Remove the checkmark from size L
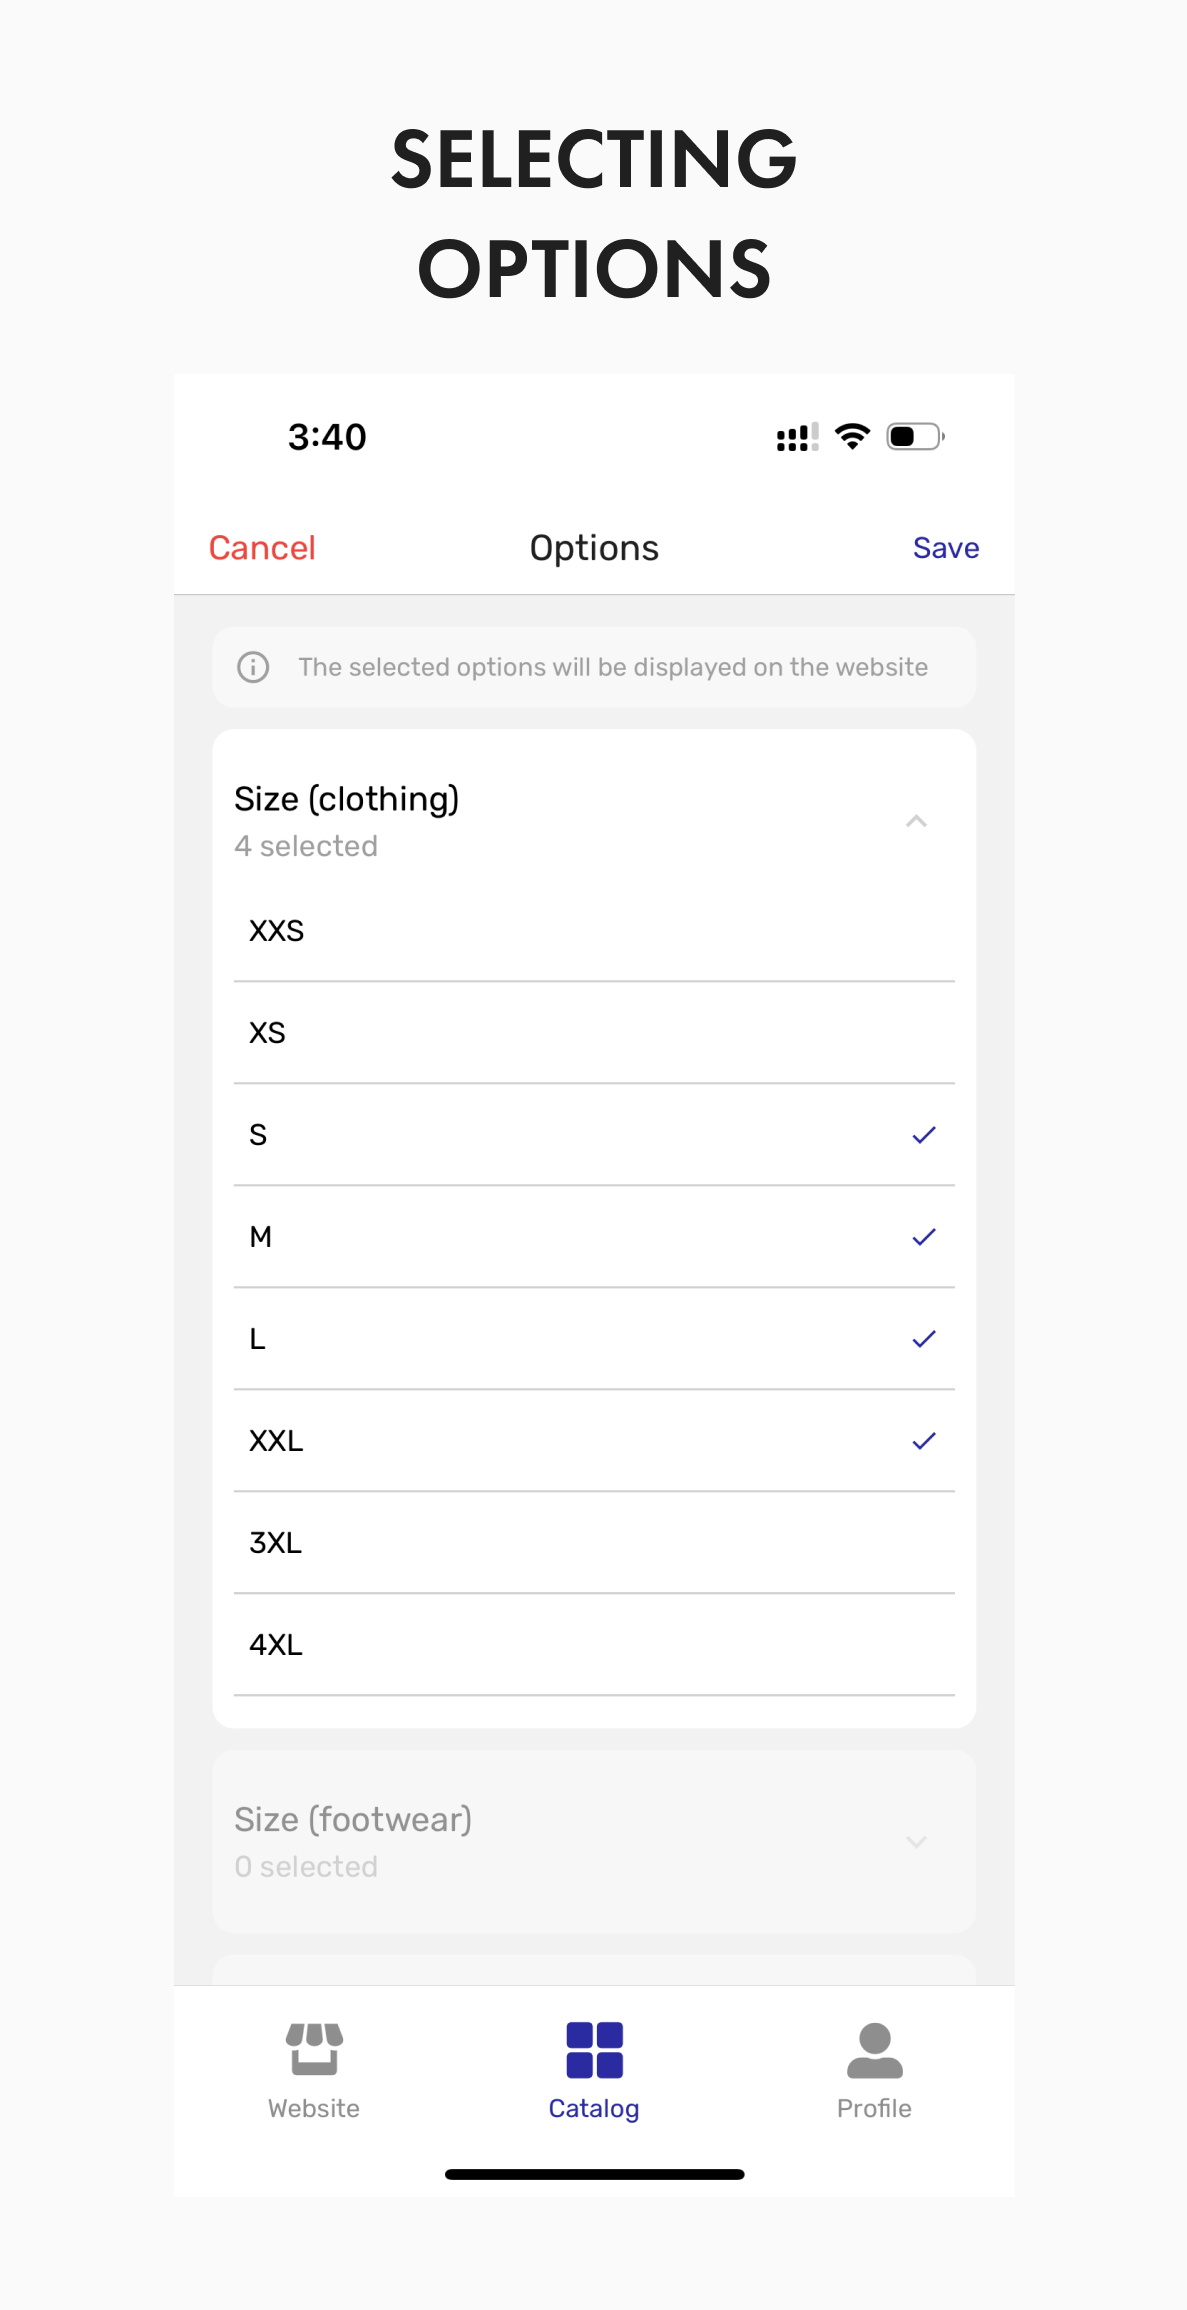This screenshot has height=2310, width=1187. [x=923, y=1339]
